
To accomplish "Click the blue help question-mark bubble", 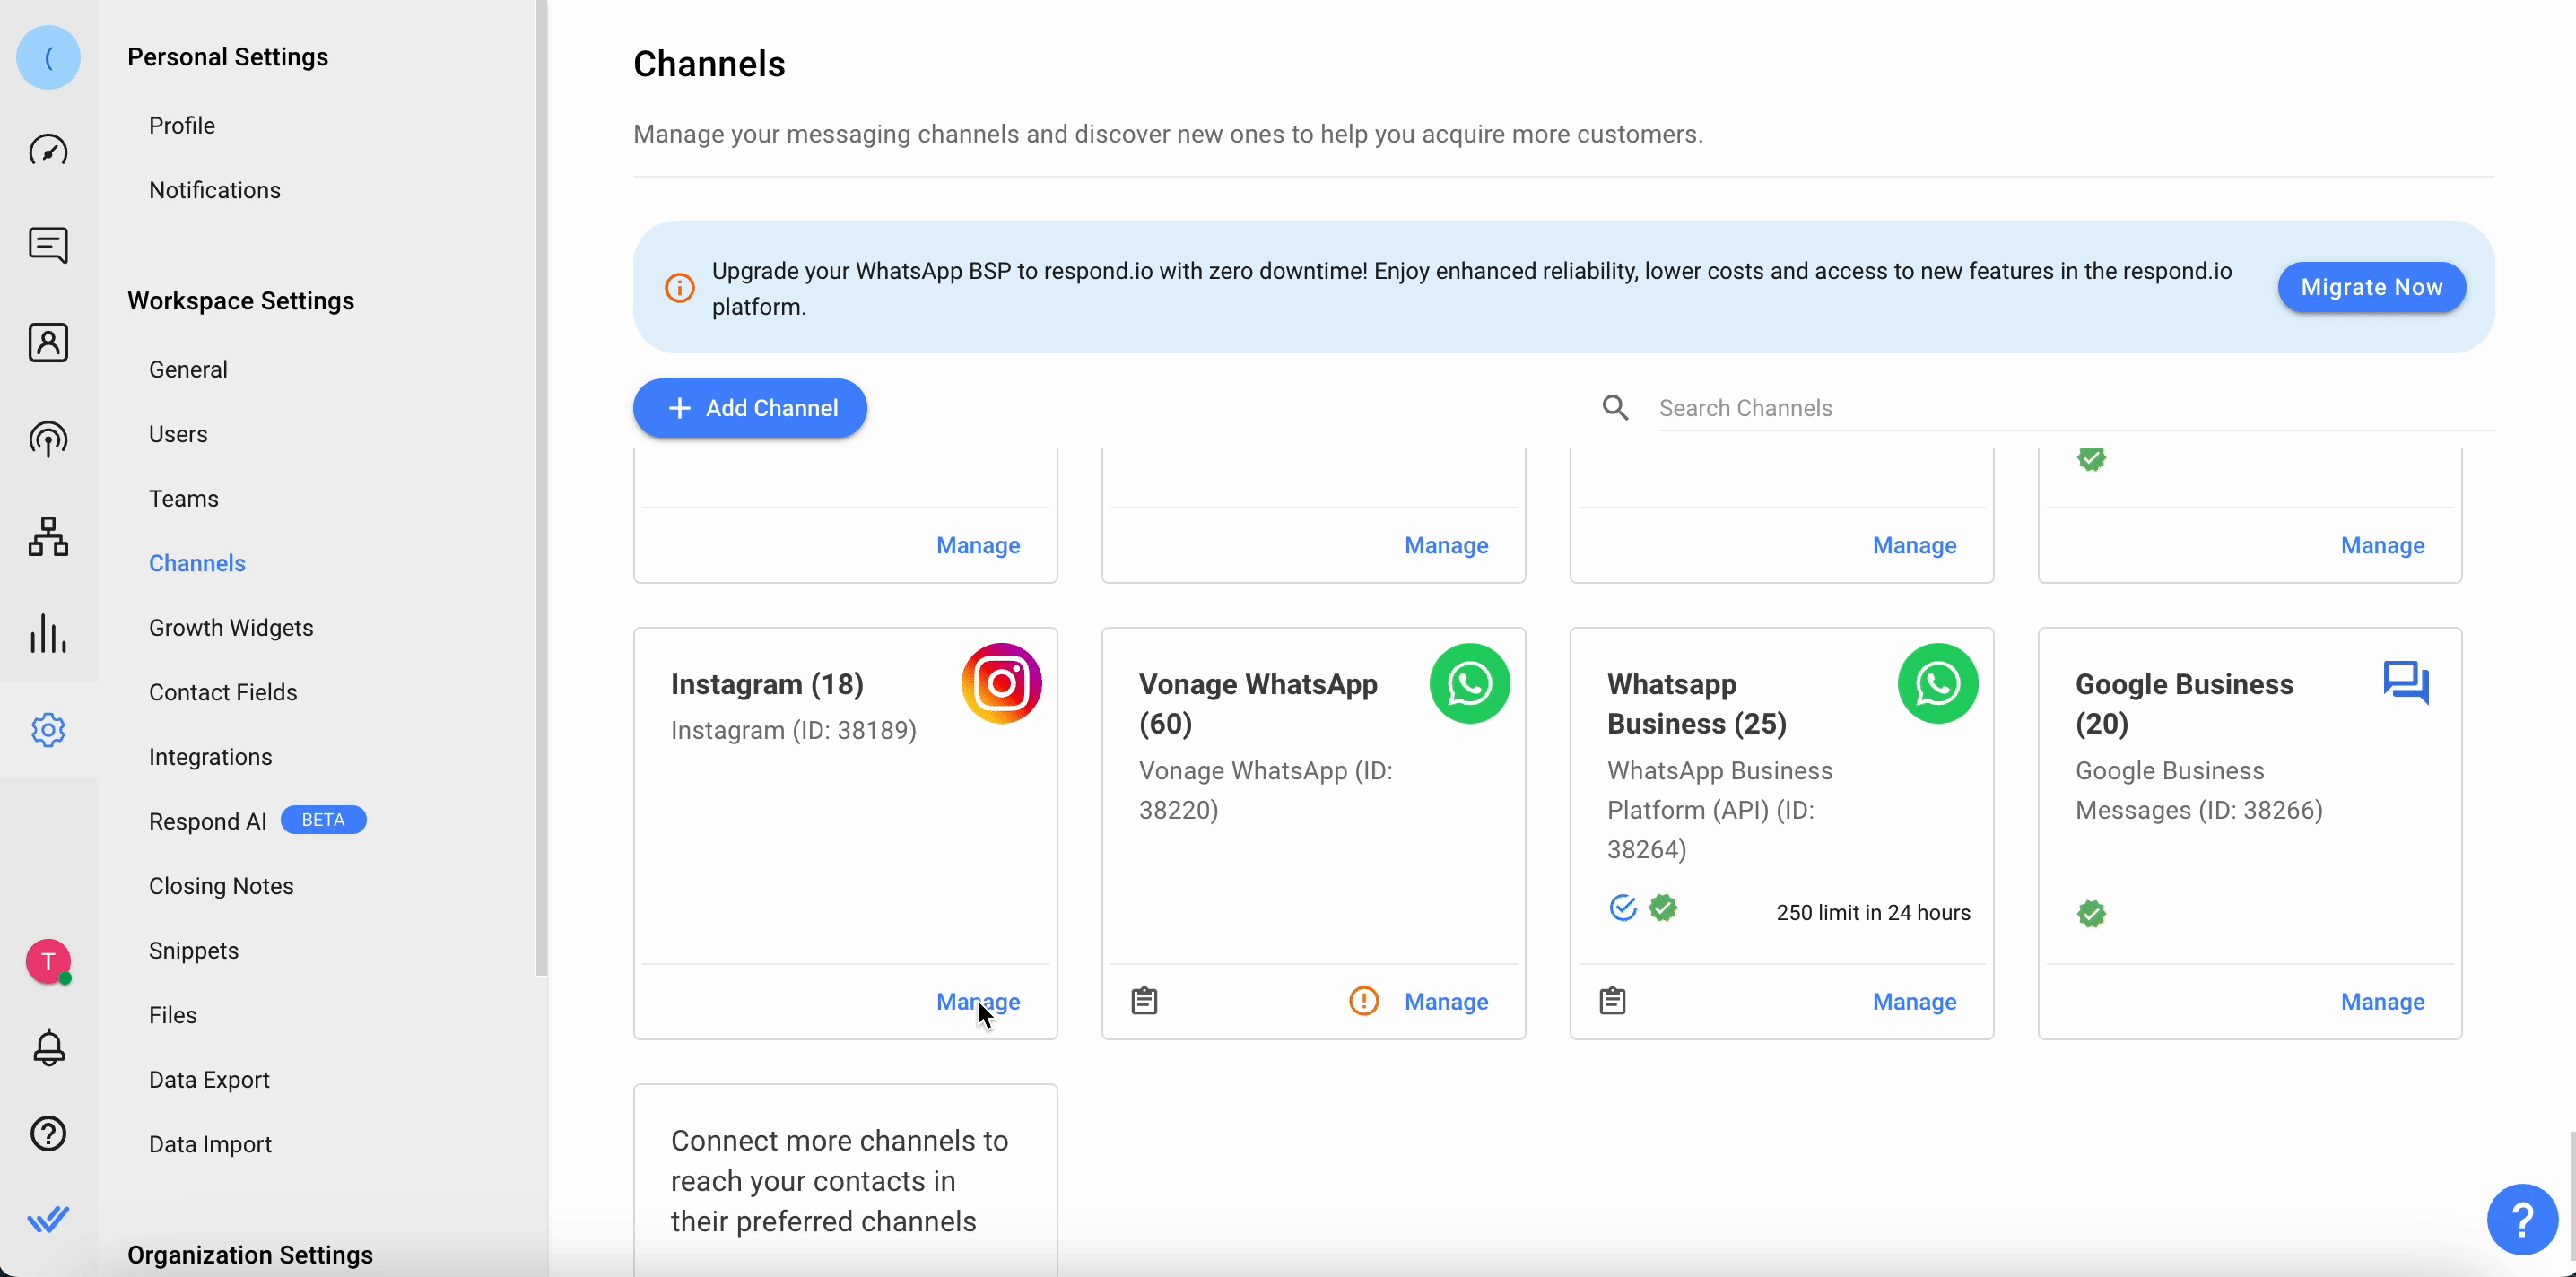I will [x=2522, y=1220].
